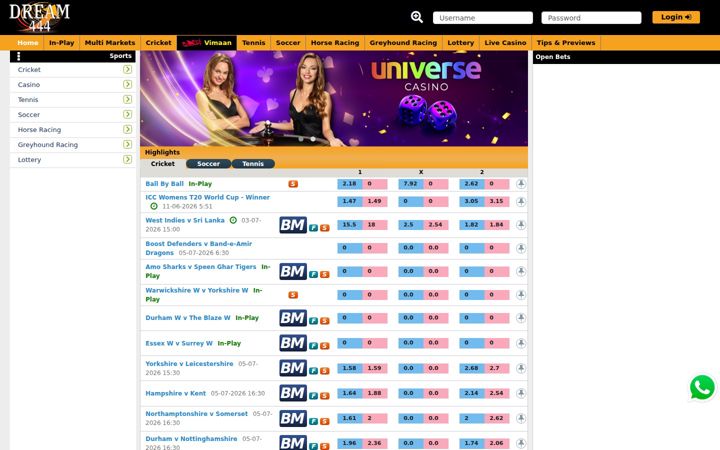
Task: Open Horse Racing in the navigation bar
Action: click(x=335, y=43)
